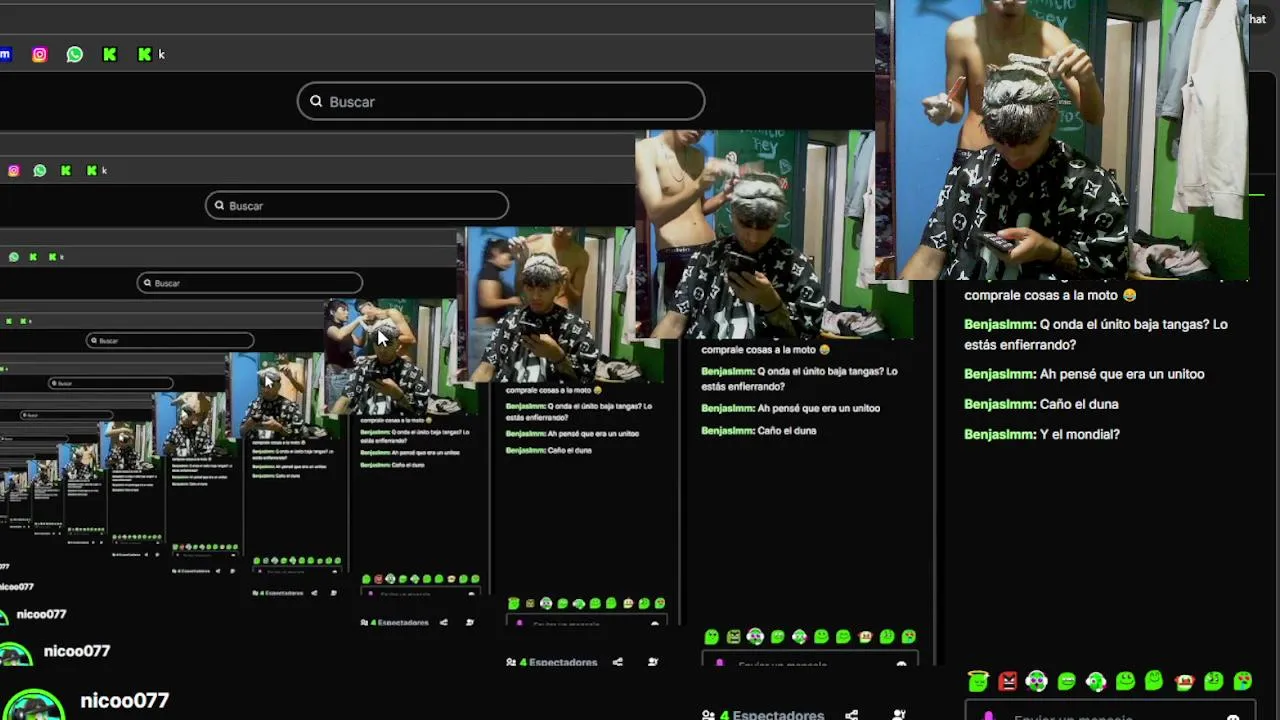Screen dimensions: 1280x720
Task: Open the WhatsApp bookmark in the outermost browser bar
Action: pyautogui.click(x=75, y=55)
